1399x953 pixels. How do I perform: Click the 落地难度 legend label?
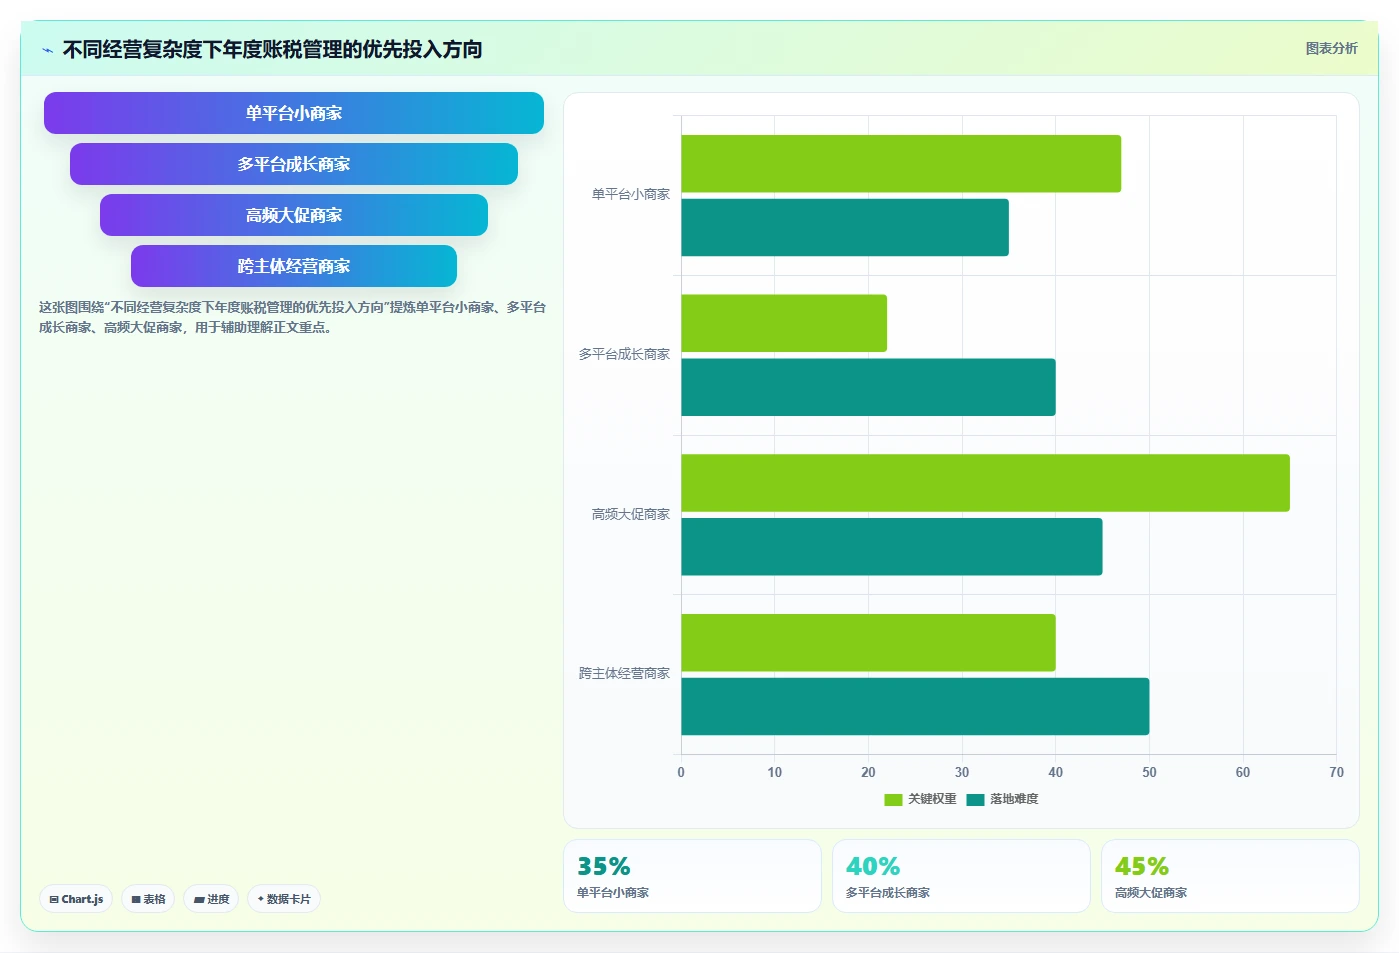coord(1014,799)
